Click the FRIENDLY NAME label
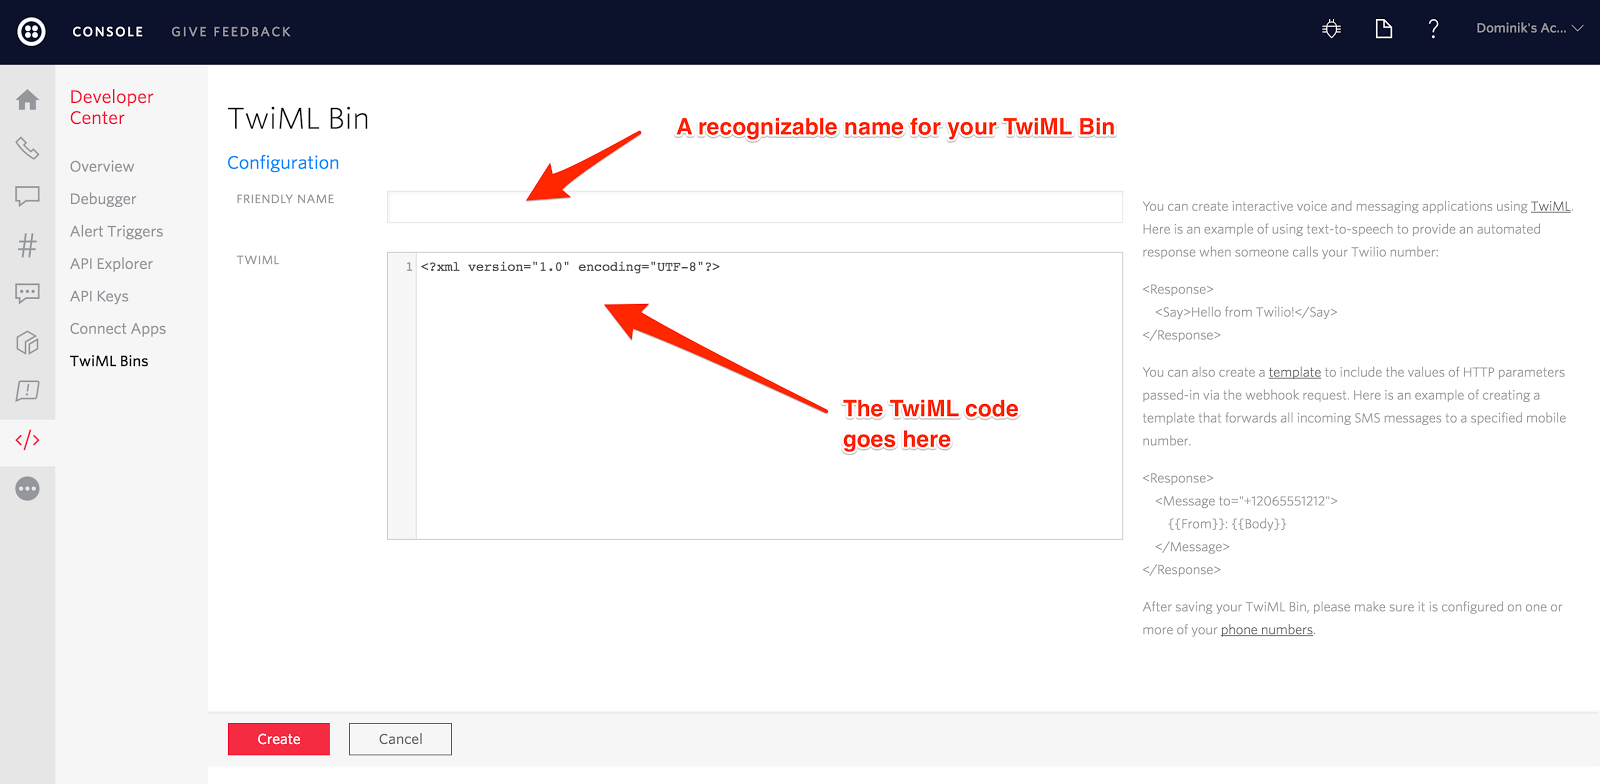Viewport: 1600px width, 784px height. point(285,199)
